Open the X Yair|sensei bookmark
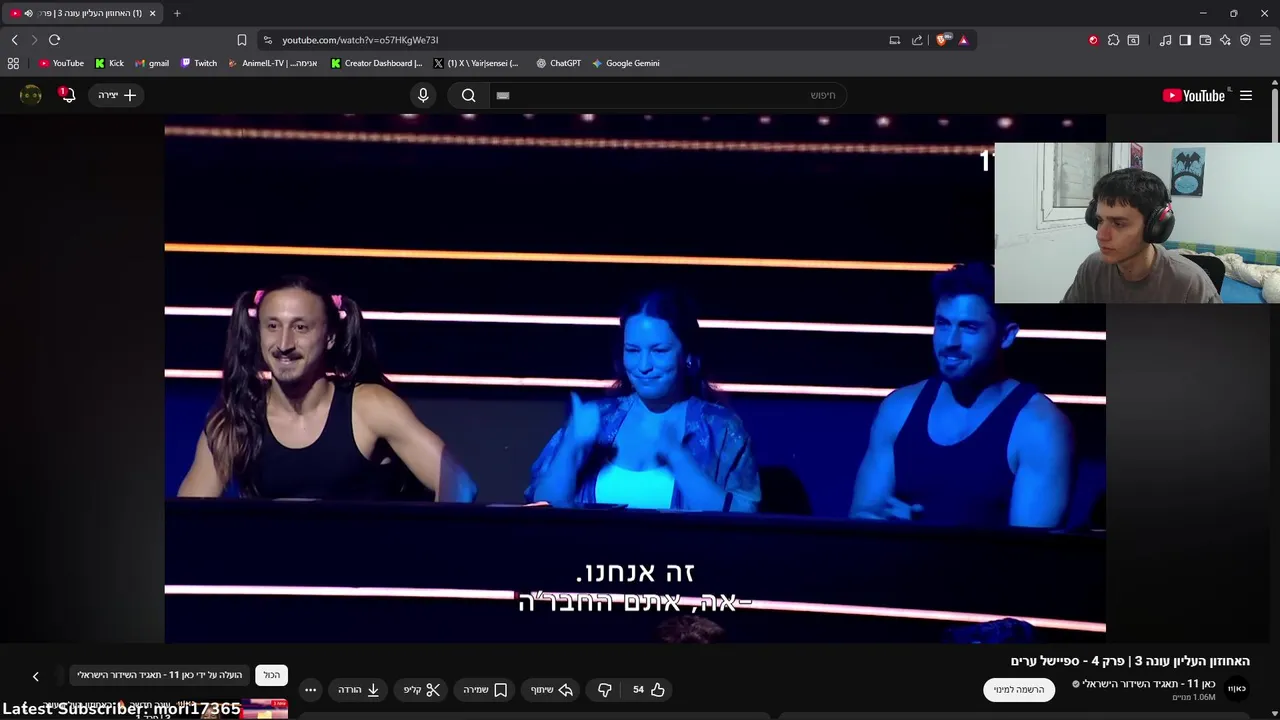 tap(476, 63)
